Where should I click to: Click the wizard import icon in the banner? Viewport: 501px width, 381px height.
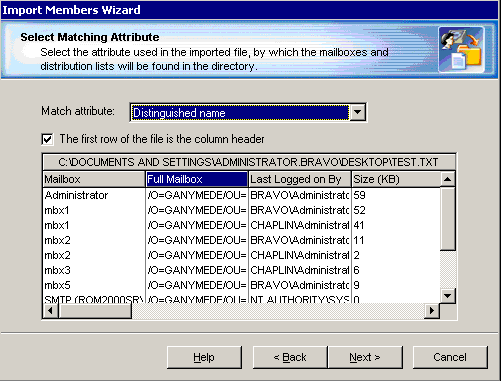click(x=461, y=50)
